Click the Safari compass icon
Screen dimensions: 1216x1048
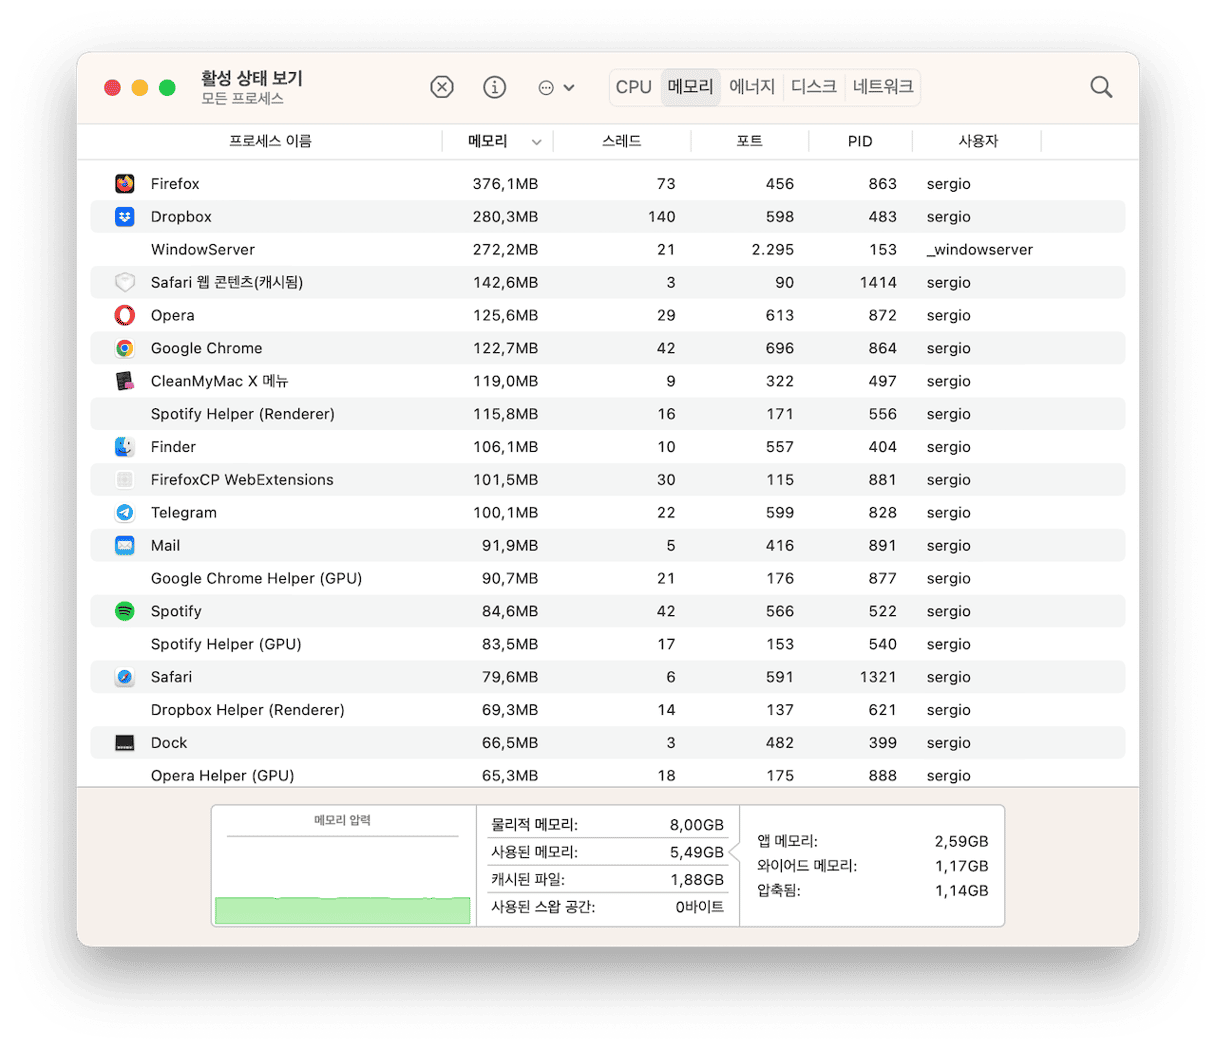pos(124,677)
